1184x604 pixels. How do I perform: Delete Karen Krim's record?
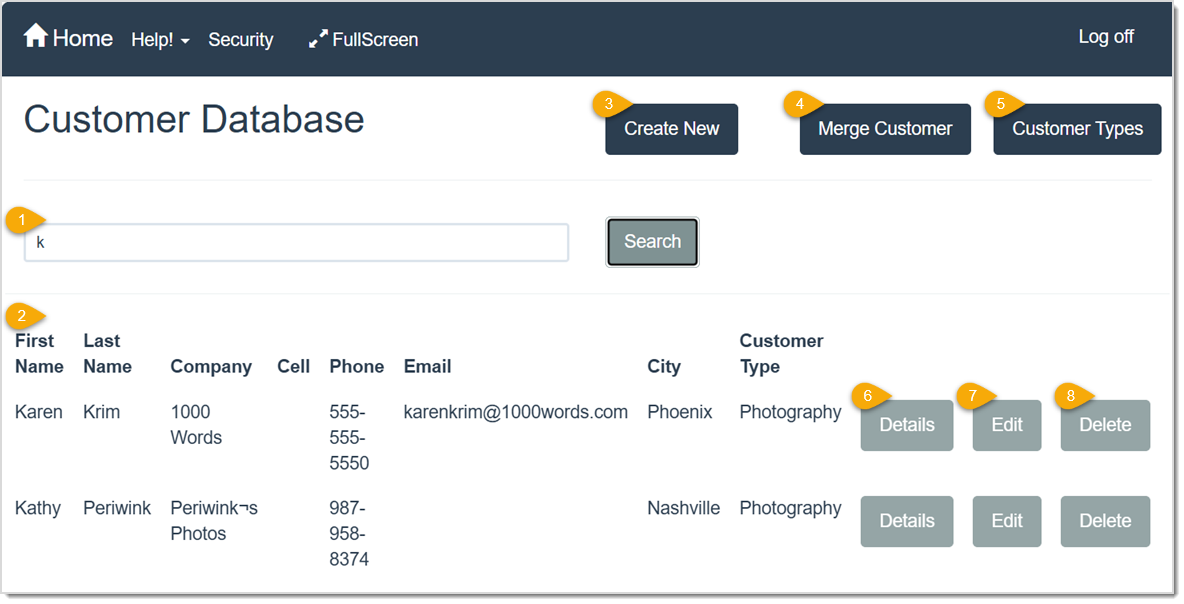1105,425
